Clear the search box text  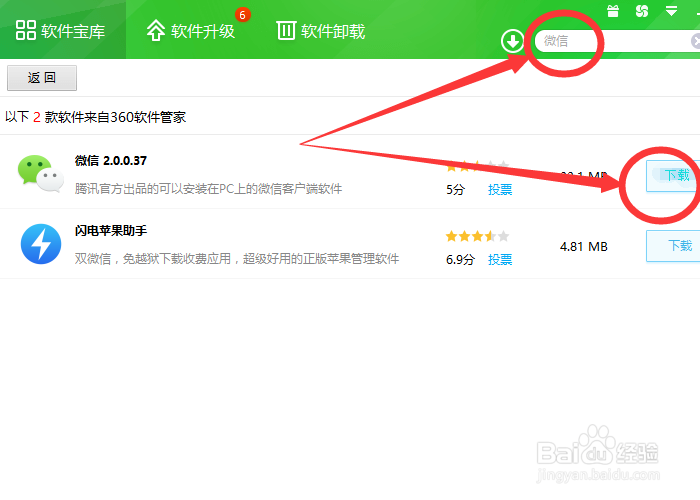(696, 41)
